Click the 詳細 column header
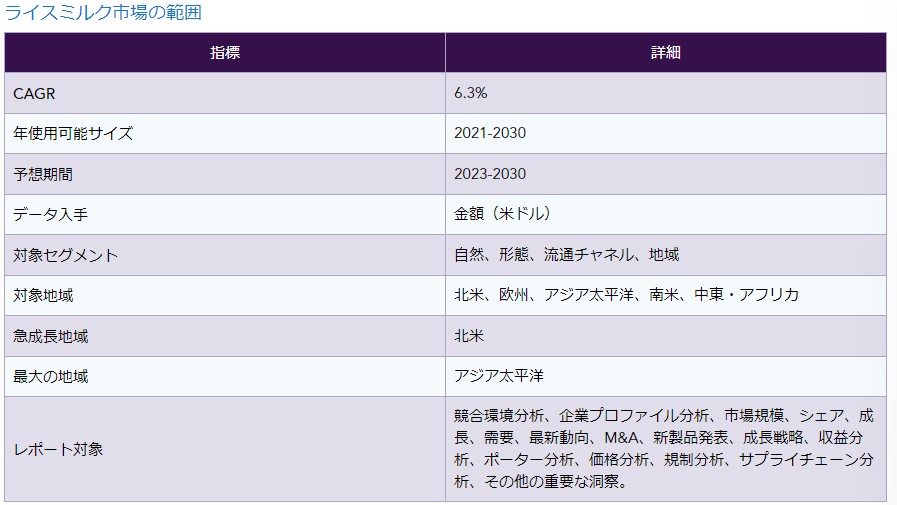This screenshot has height=505, width=897. (x=666, y=53)
